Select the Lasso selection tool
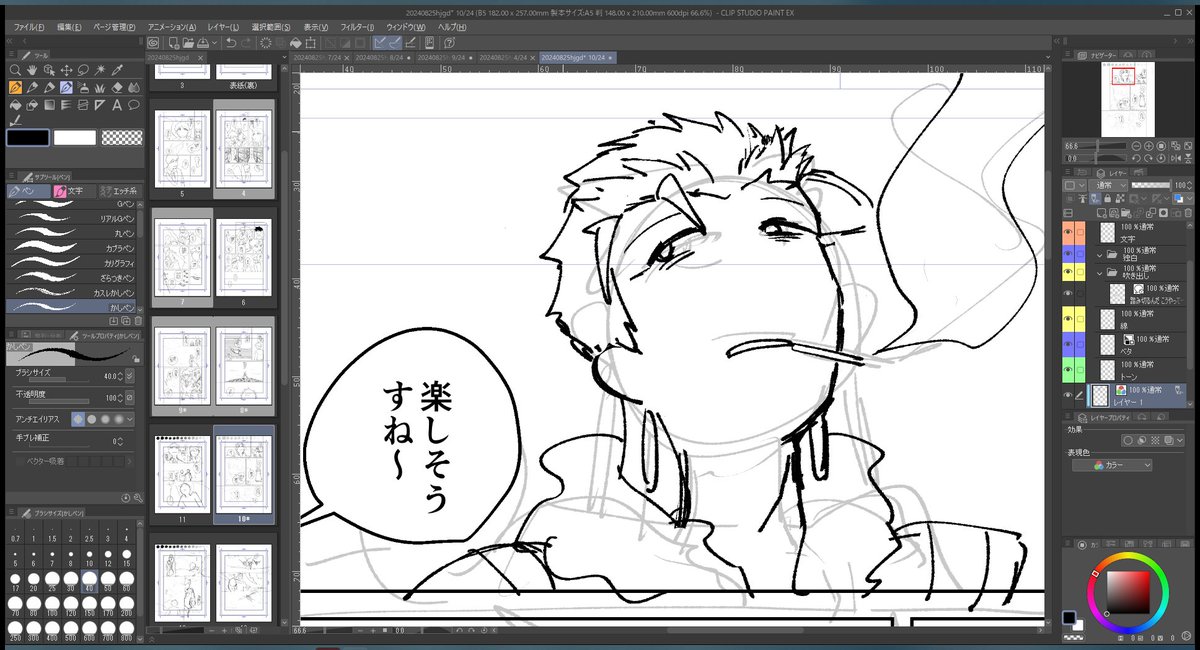The width and height of the screenshot is (1200, 650). [83, 70]
